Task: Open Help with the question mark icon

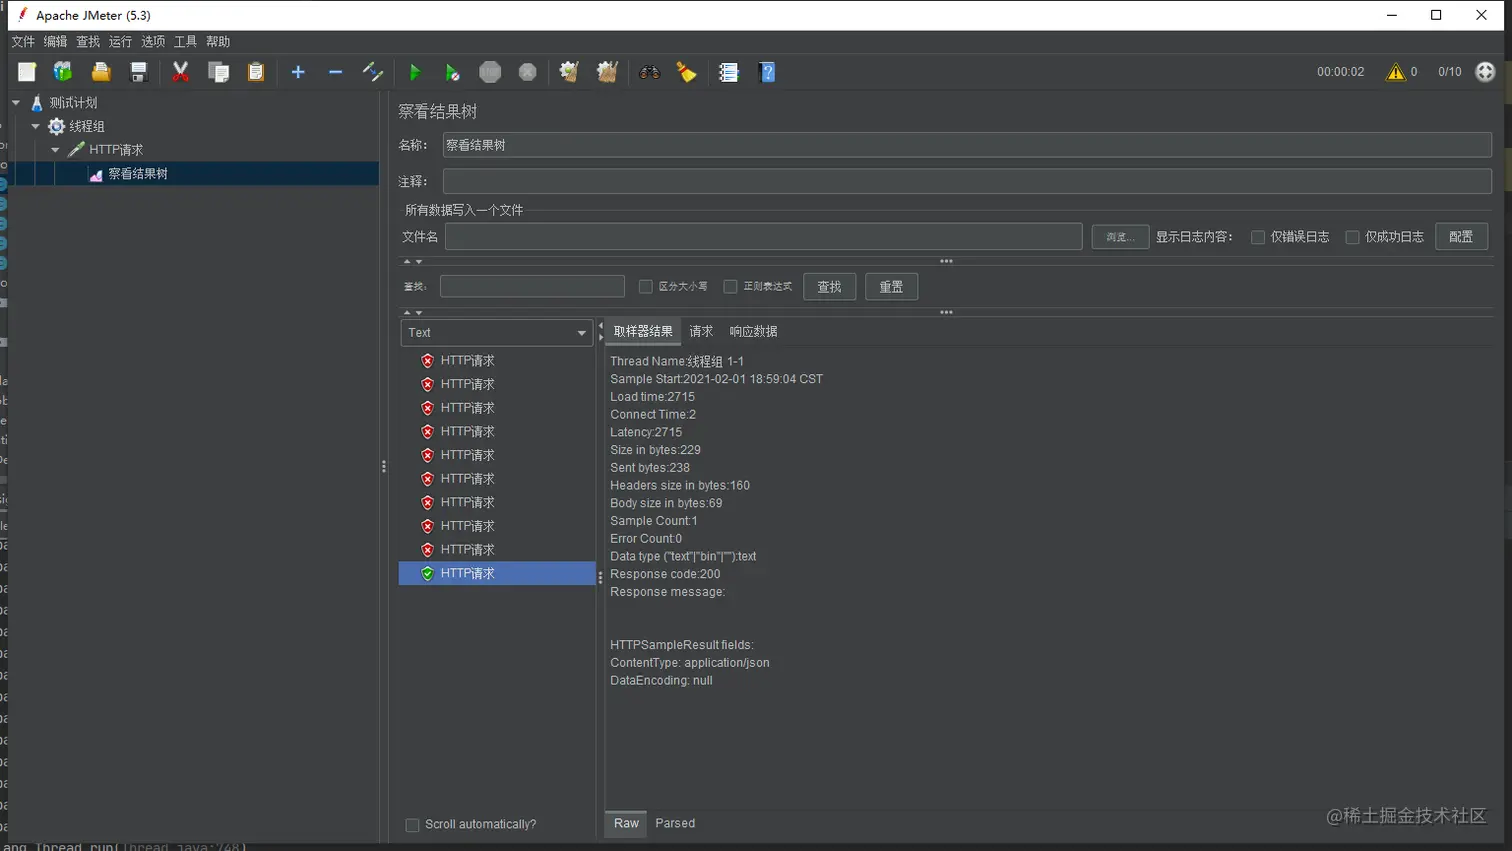Action: point(767,72)
